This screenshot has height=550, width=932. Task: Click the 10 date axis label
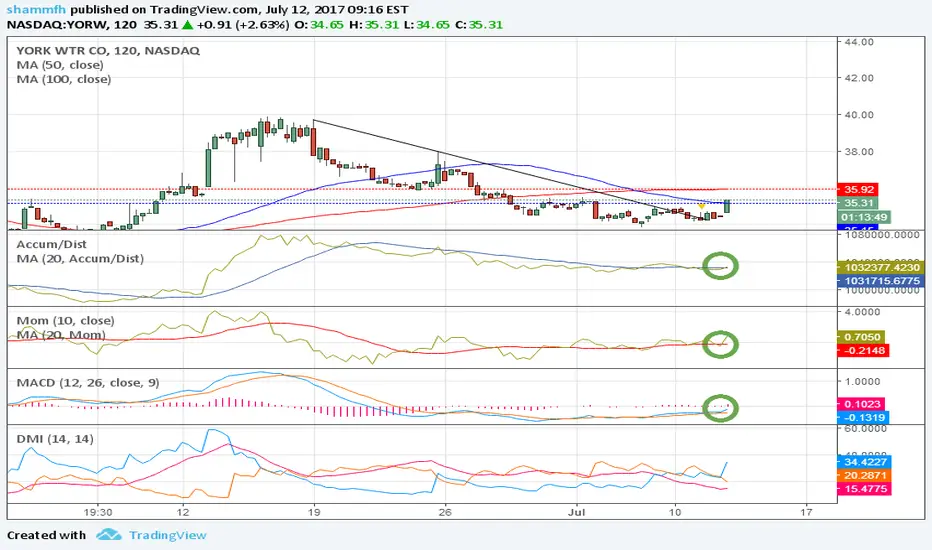pos(675,512)
